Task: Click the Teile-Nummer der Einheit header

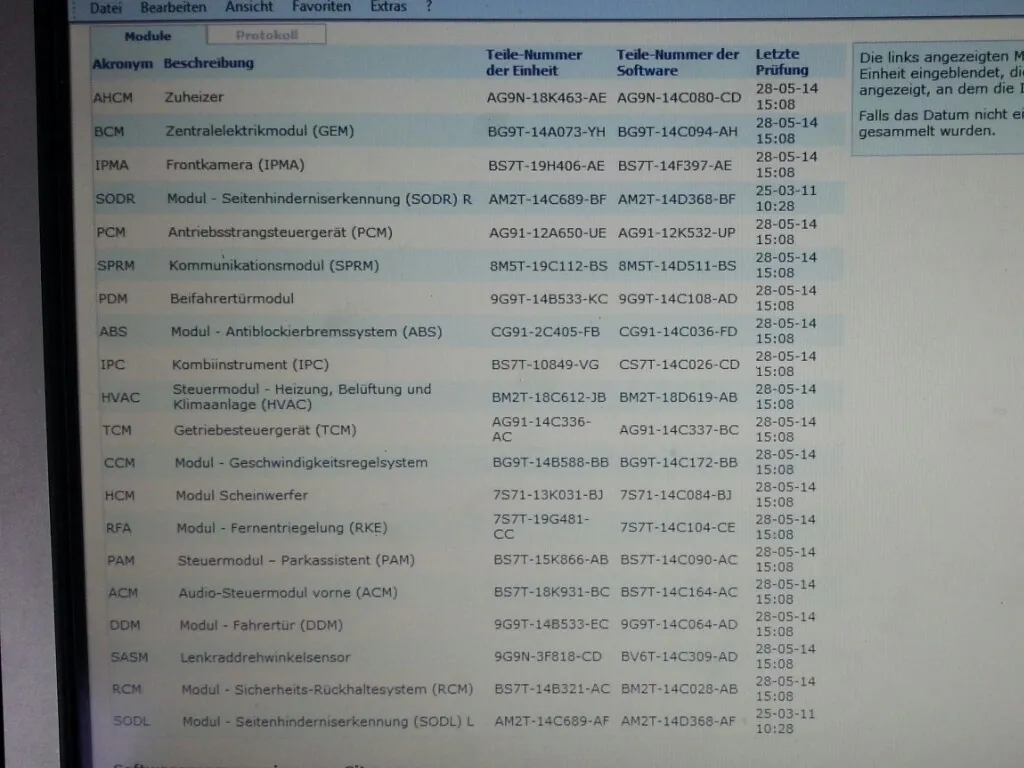Action: pos(534,62)
